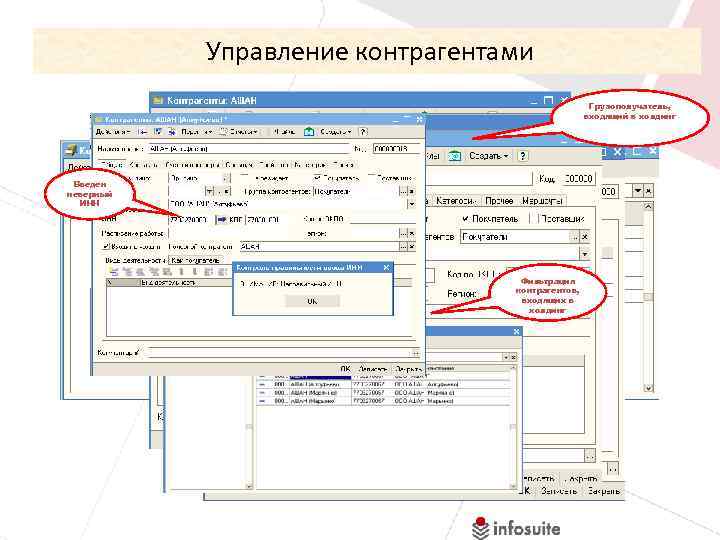The image size is (720, 540).
Task: Click OK in the ИНН control dialog
Action: click(x=312, y=301)
